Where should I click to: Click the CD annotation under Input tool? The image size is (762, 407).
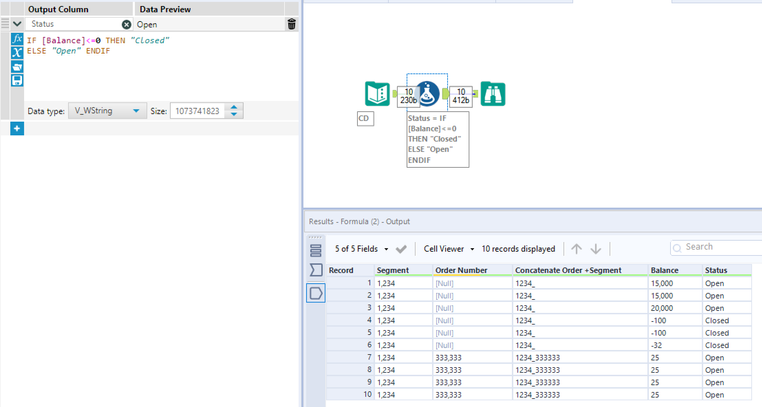pos(365,119)
